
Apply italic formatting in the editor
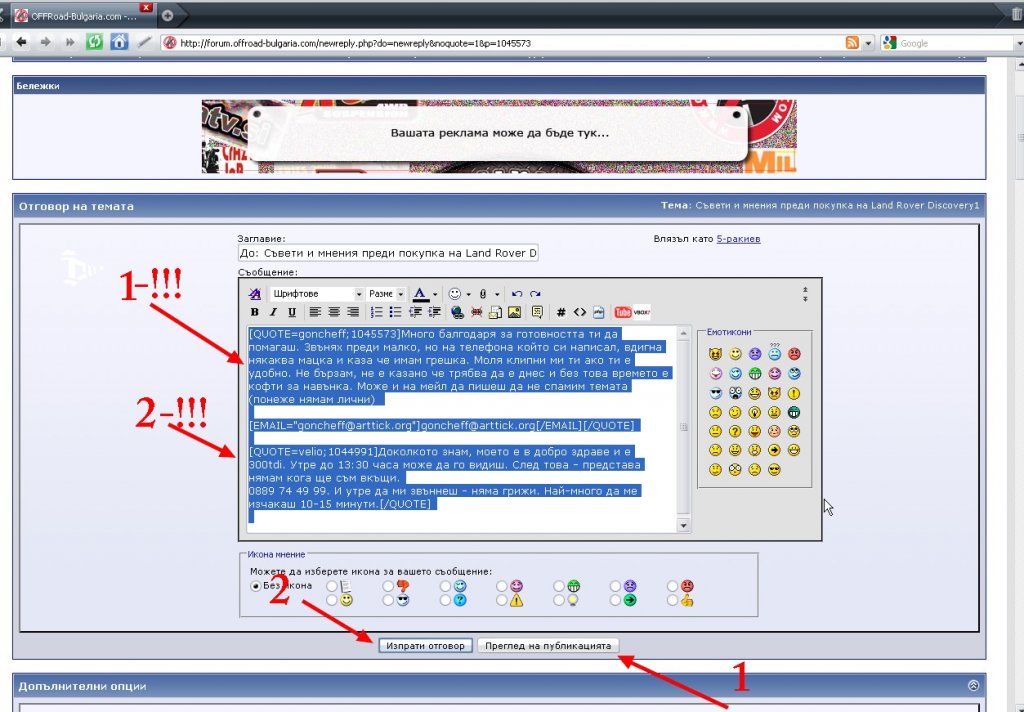[273, 312]
